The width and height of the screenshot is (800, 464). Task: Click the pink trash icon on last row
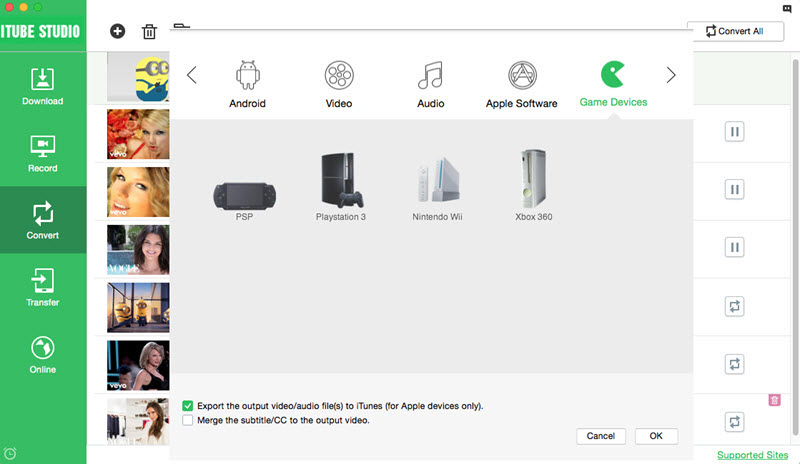774,400
